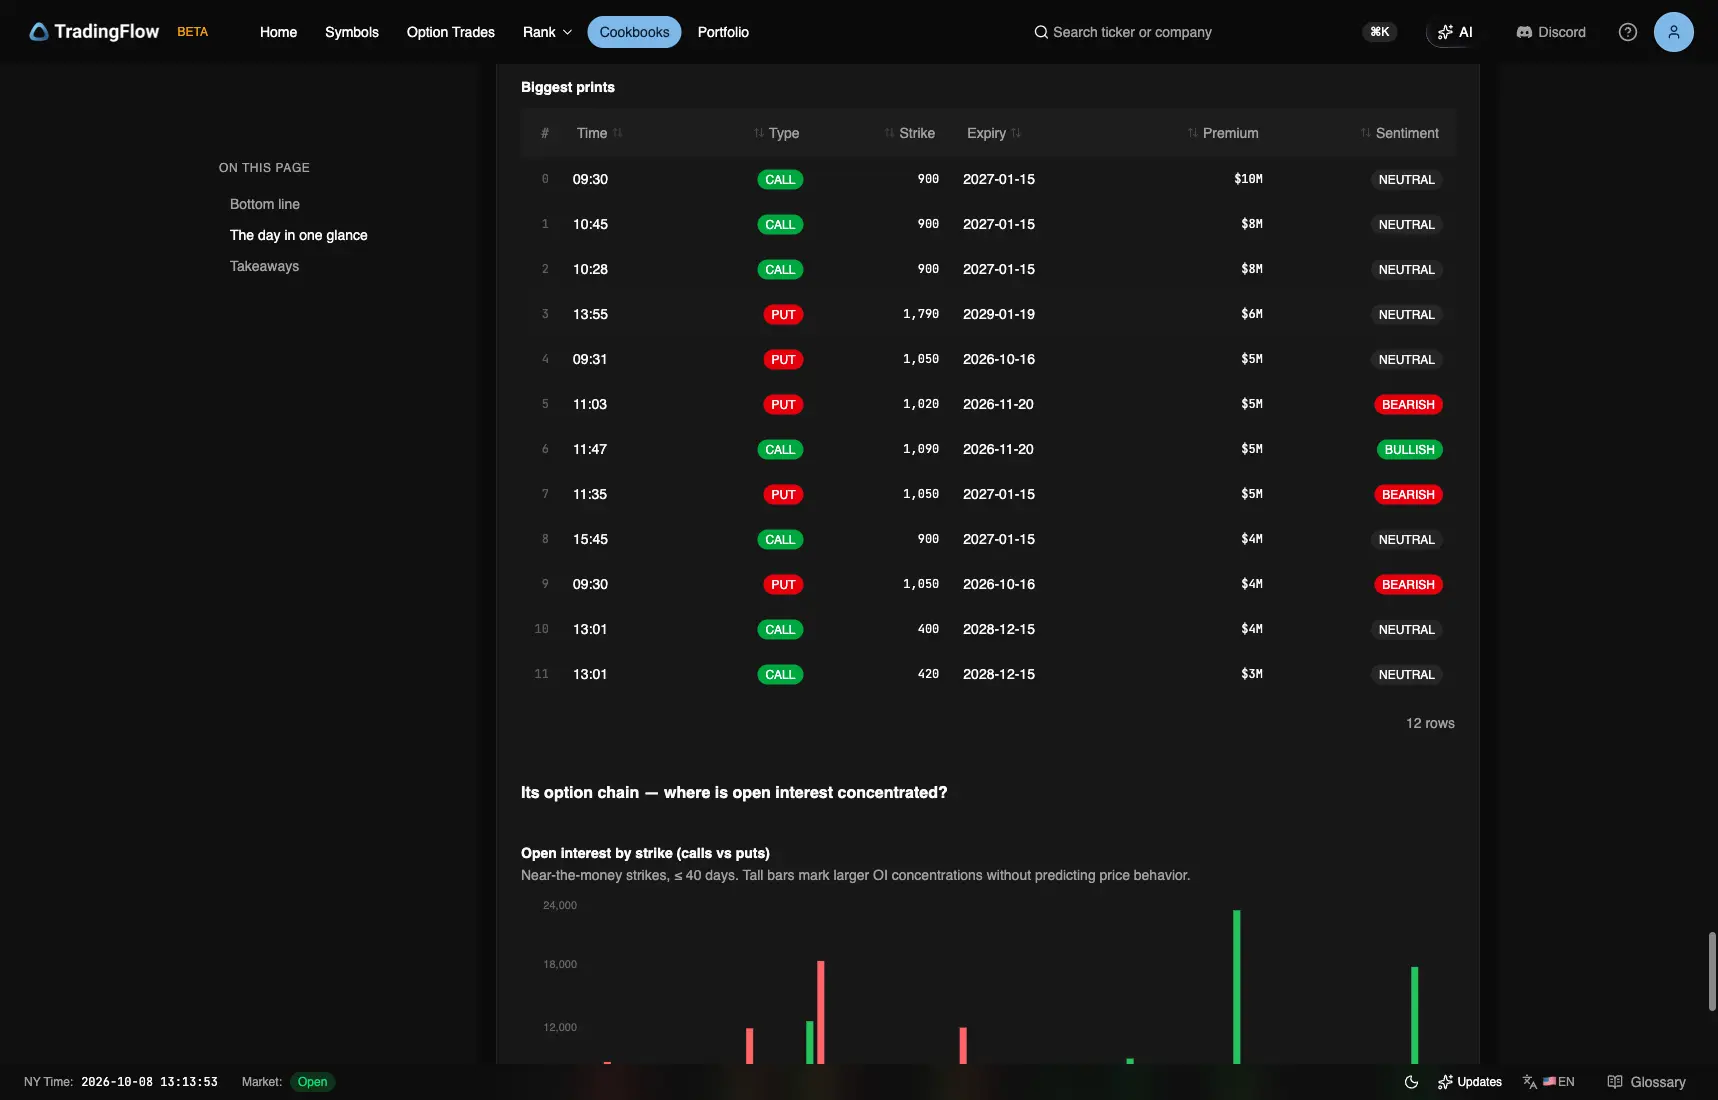Jump to The day in one glance
The image size is (1718, 1100).
point(299,235)
